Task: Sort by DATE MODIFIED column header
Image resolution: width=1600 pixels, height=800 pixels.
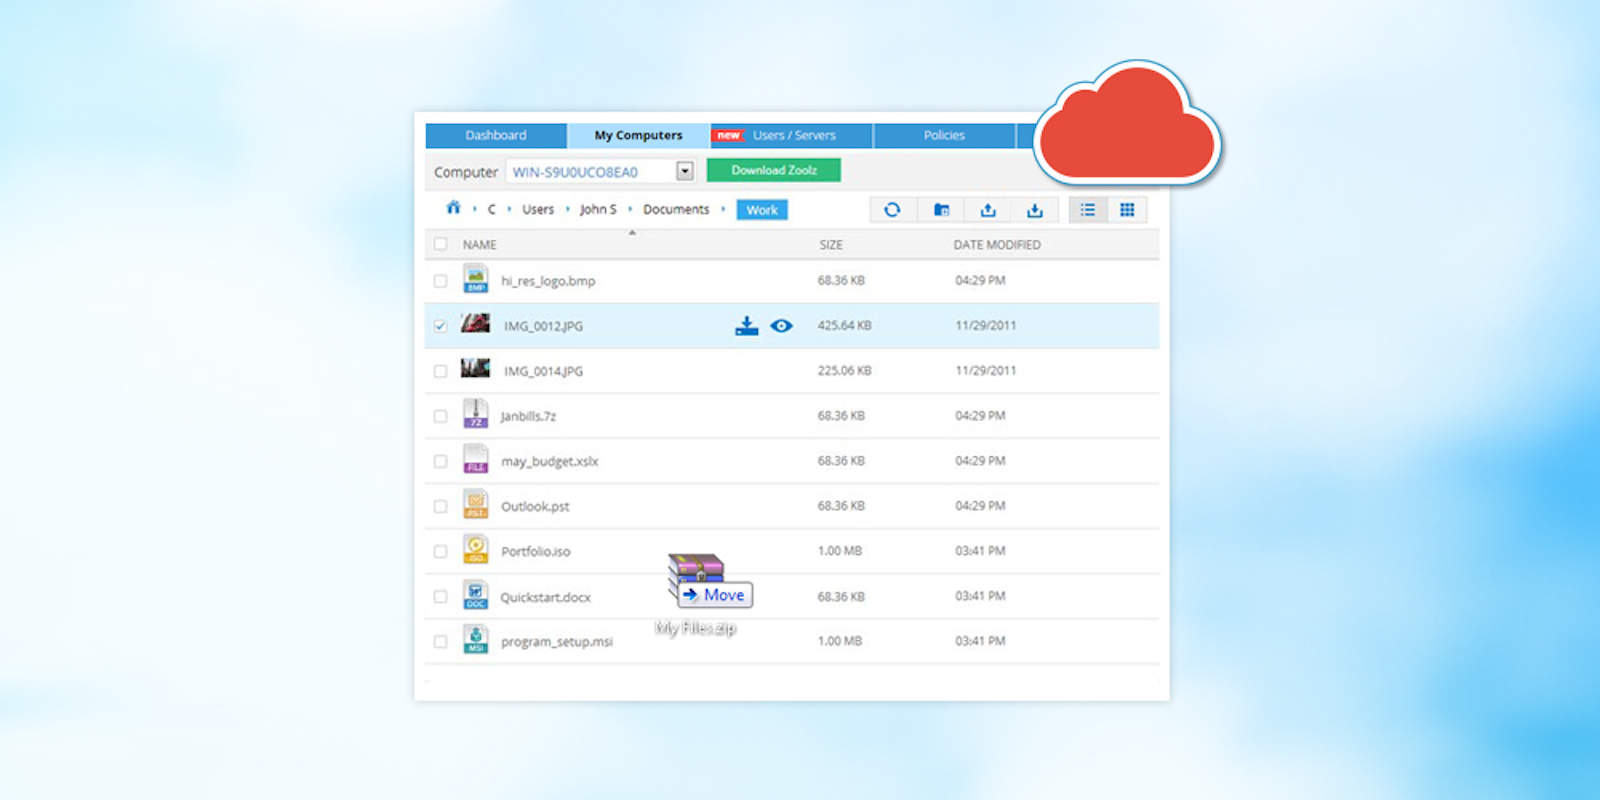Action: click(996, 245)
